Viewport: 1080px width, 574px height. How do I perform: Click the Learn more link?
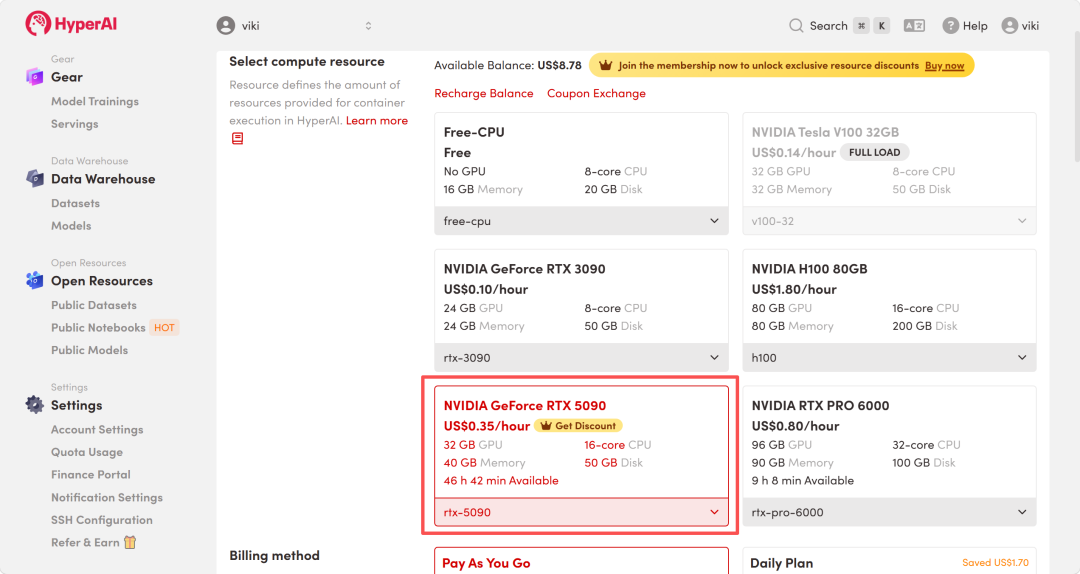point(377,121)
